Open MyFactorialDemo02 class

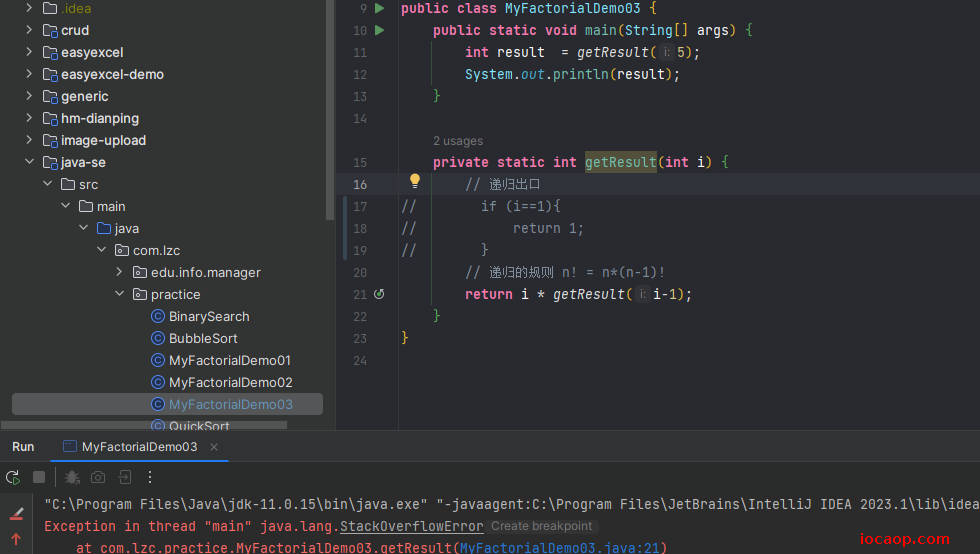coord(230,382)
